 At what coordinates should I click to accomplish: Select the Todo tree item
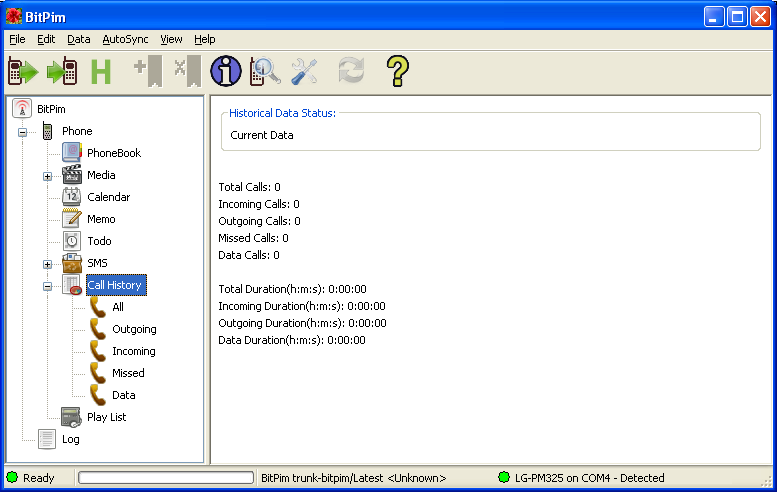click(99, 241)
